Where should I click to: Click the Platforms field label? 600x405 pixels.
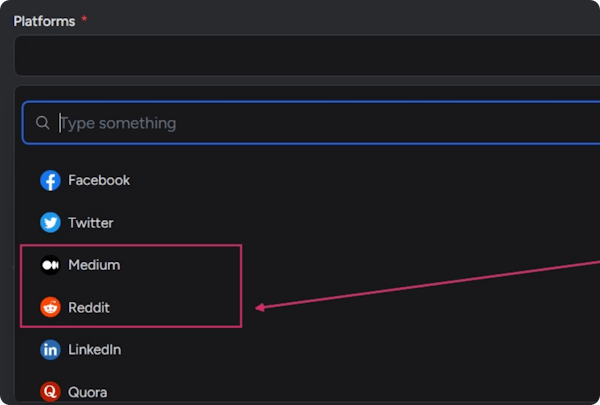pyautogui.click(x=44, y=21)
